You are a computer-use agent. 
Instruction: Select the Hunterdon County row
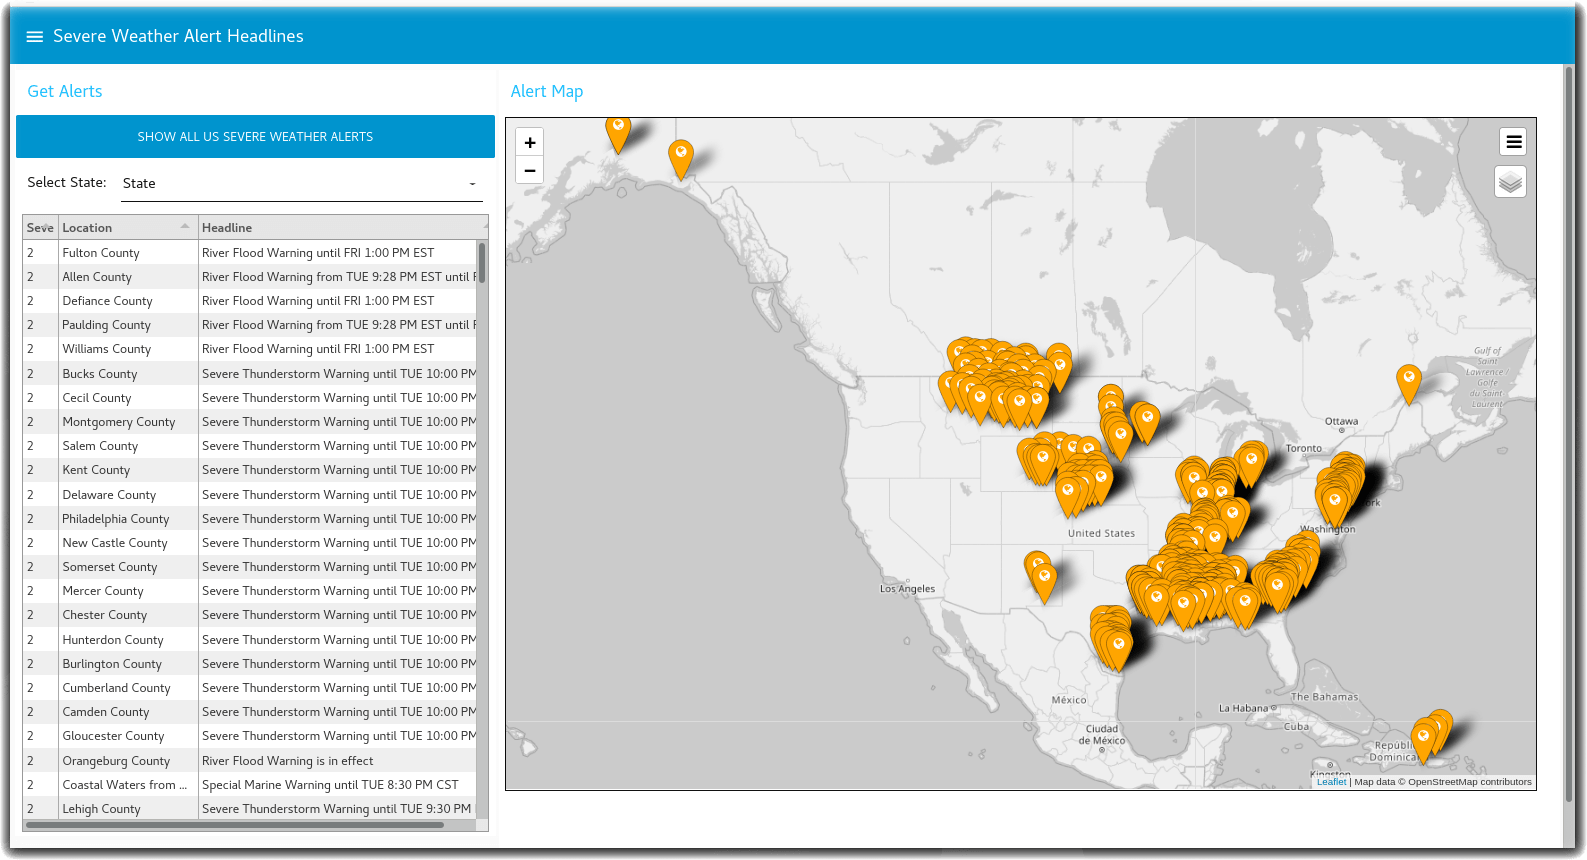tap(250, 640)
